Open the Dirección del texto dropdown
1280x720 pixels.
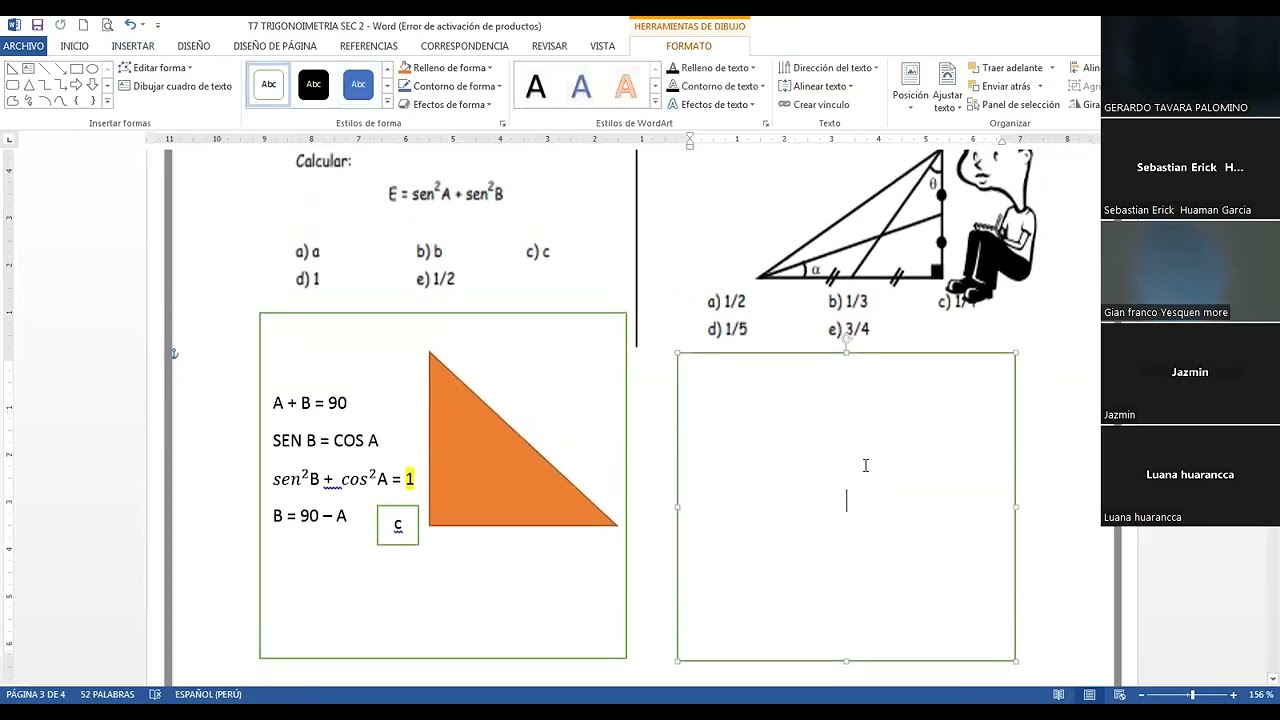point(828,68)
